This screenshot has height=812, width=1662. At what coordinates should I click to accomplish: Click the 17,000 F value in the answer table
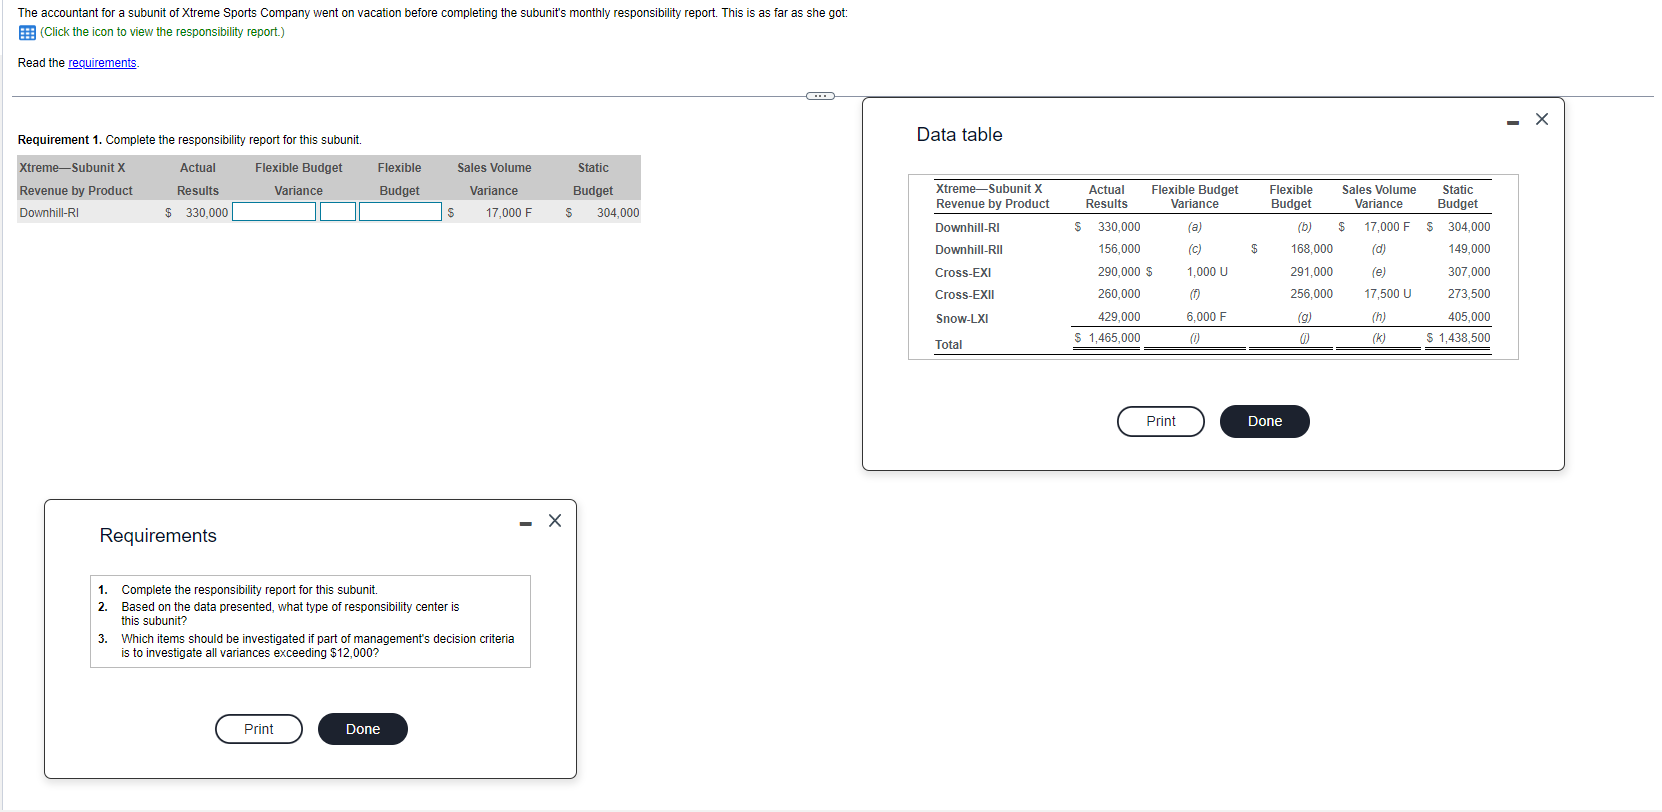pos(509,213)
